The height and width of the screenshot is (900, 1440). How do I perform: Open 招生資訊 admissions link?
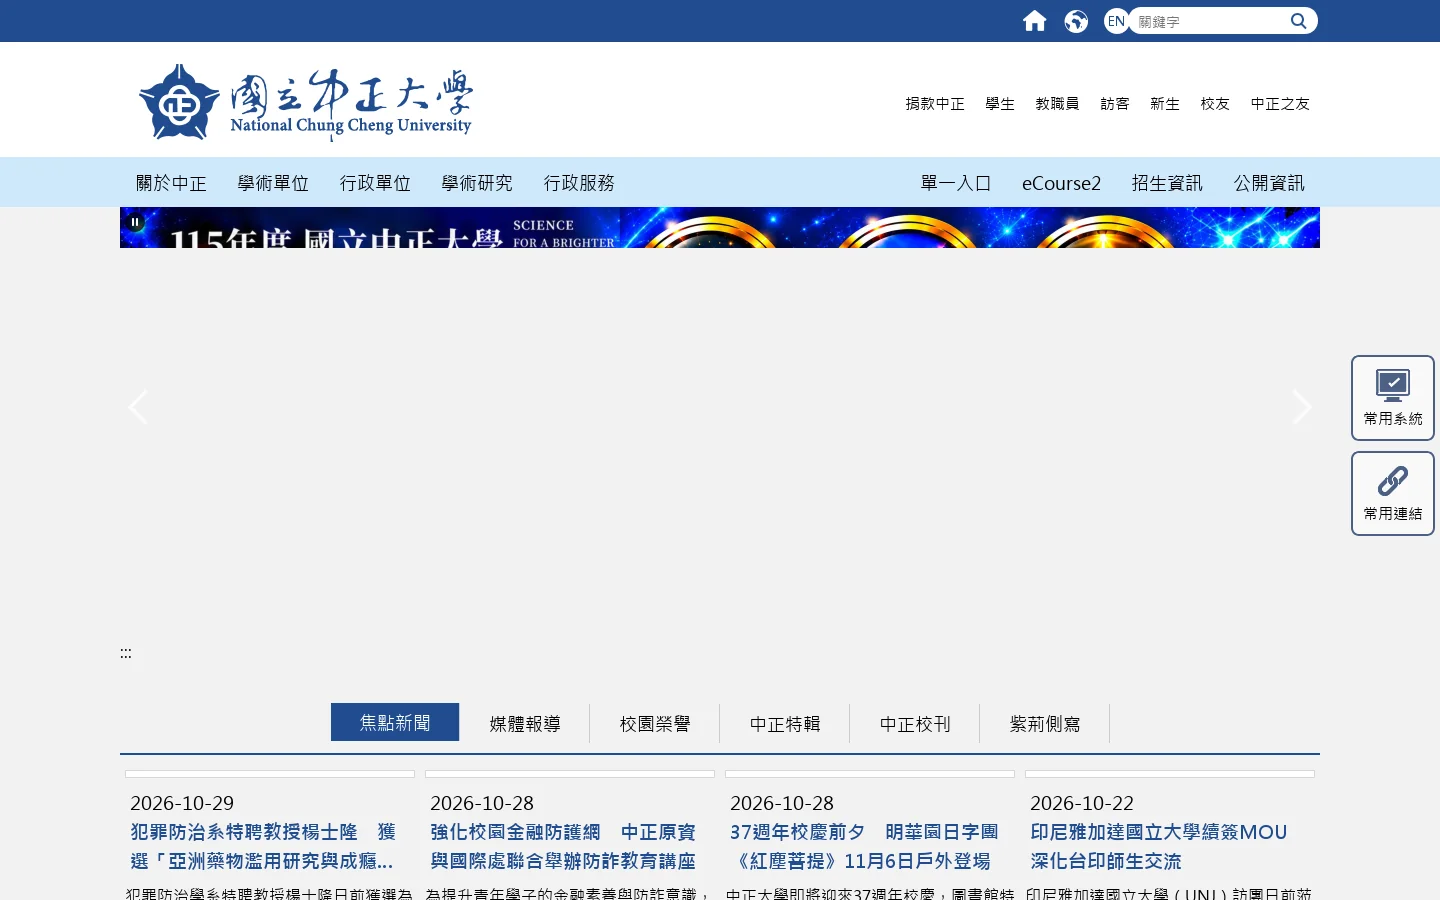point(1167,183)
